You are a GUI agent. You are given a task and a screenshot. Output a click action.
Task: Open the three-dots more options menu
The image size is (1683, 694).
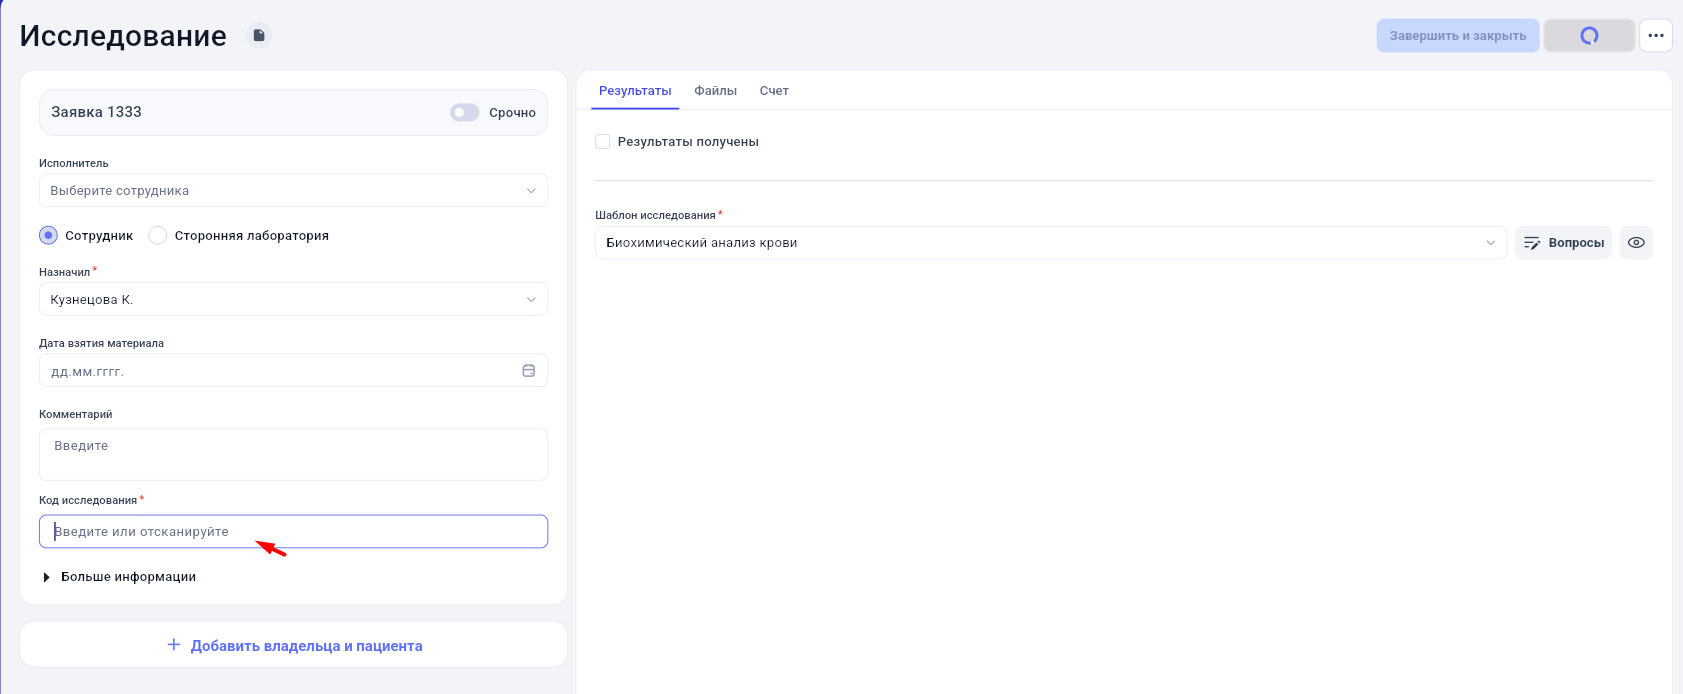click(1656, 36)
